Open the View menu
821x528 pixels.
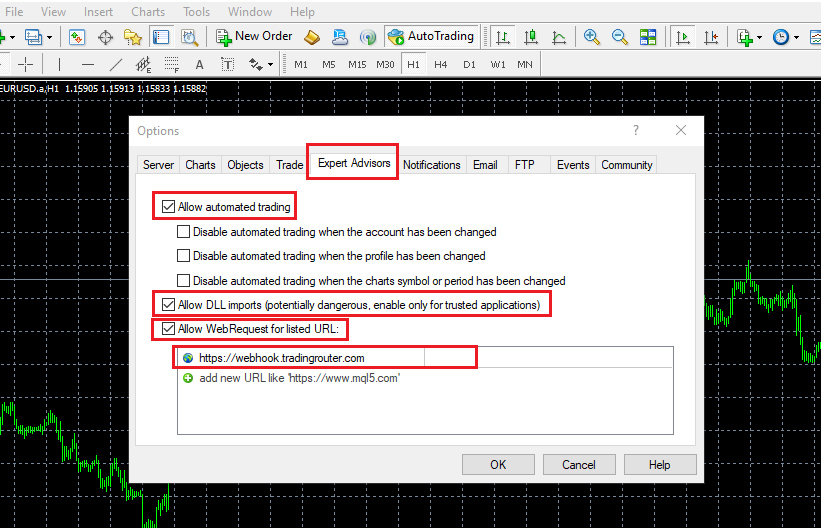click(53, 12)
